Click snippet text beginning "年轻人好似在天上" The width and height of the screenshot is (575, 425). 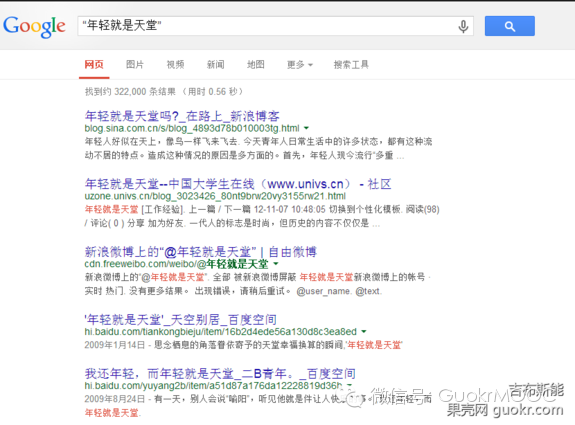(x=259, y=149)
